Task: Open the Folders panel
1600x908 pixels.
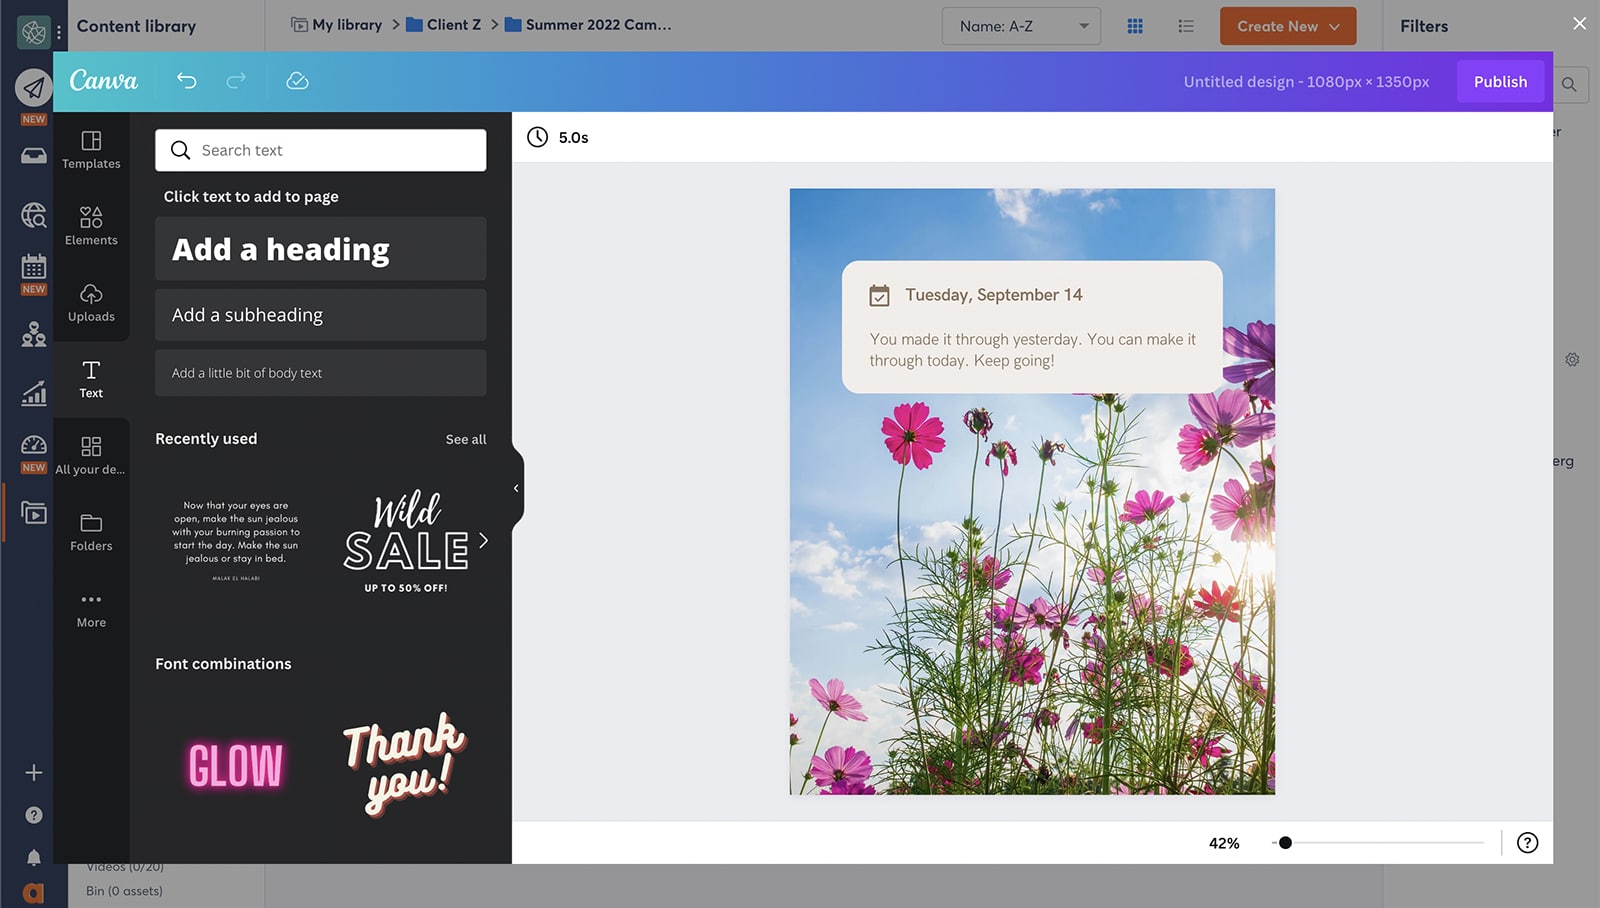Action: 91,532
